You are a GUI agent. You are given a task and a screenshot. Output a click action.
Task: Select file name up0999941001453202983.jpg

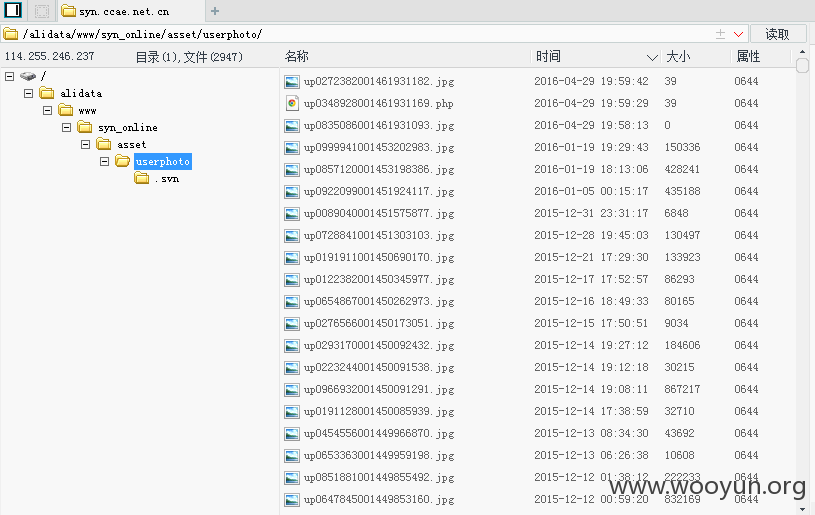point(379,148)
